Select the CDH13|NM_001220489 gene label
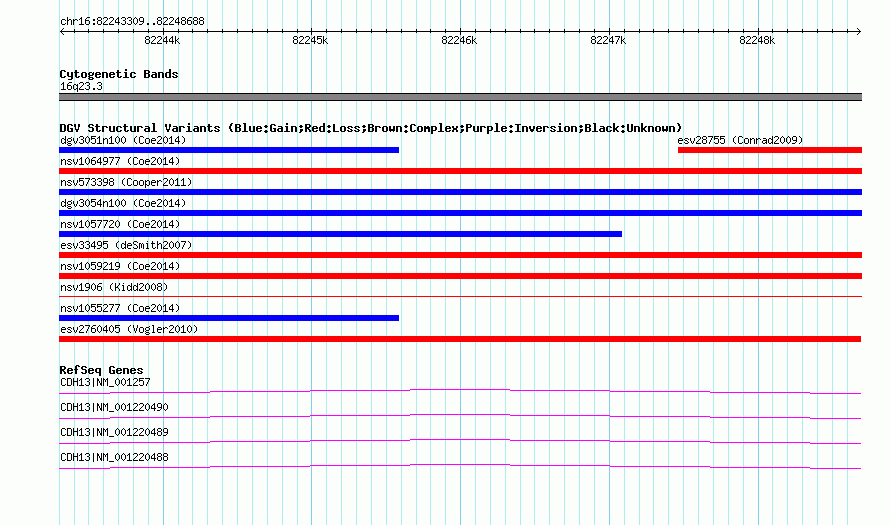The image size is (890, 525). coord(114,432)
